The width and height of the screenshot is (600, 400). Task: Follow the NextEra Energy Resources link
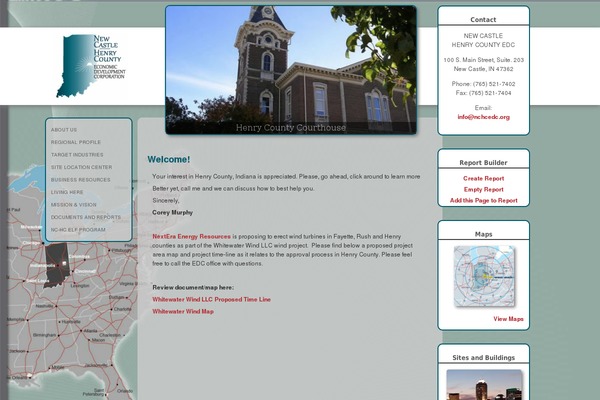point(191,237)
